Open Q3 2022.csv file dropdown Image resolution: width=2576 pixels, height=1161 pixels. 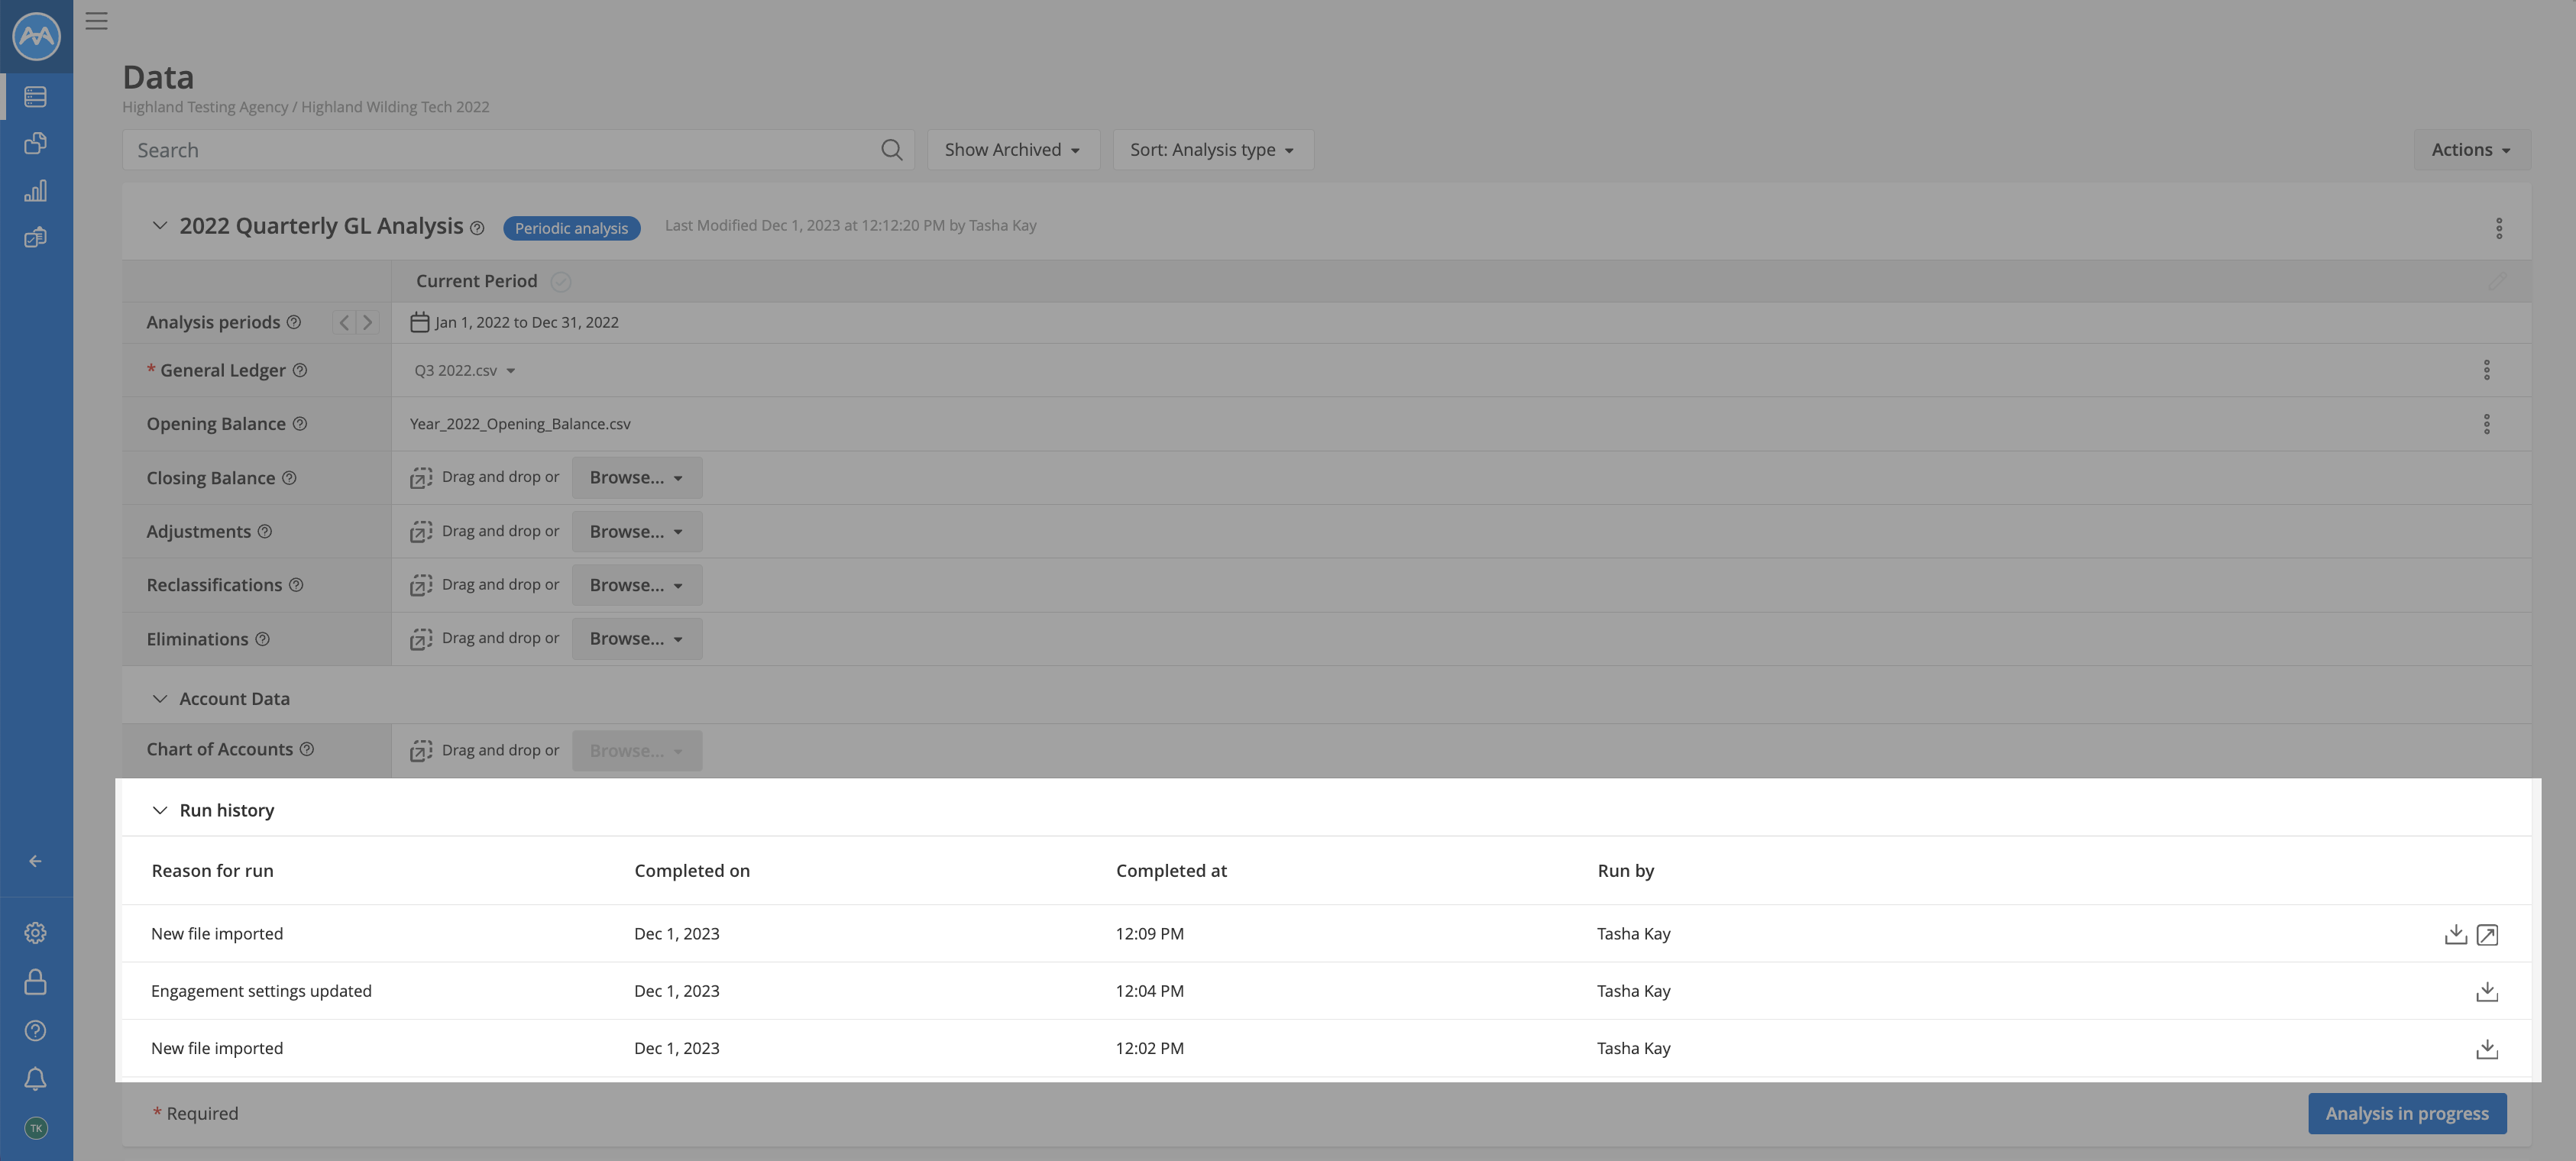(465, 370)
